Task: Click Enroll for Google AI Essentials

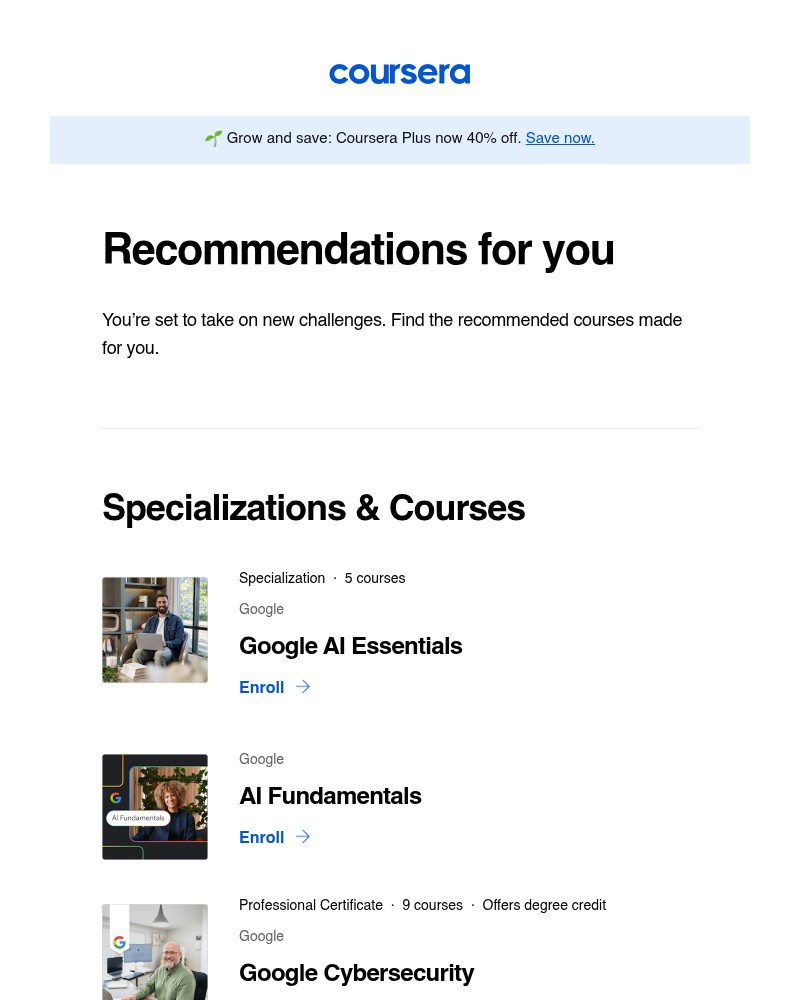Action: [262, 687]
